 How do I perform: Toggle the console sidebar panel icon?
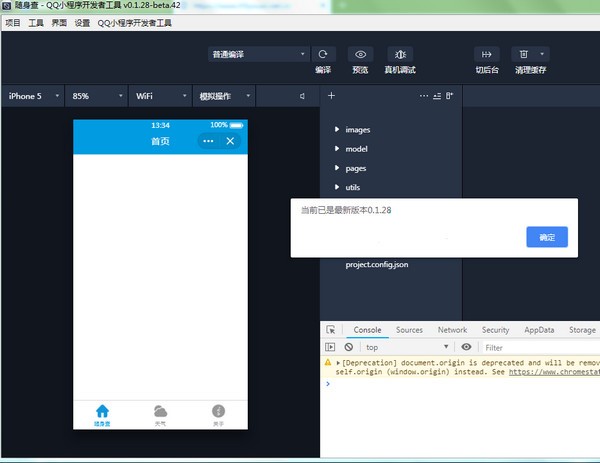330,347
